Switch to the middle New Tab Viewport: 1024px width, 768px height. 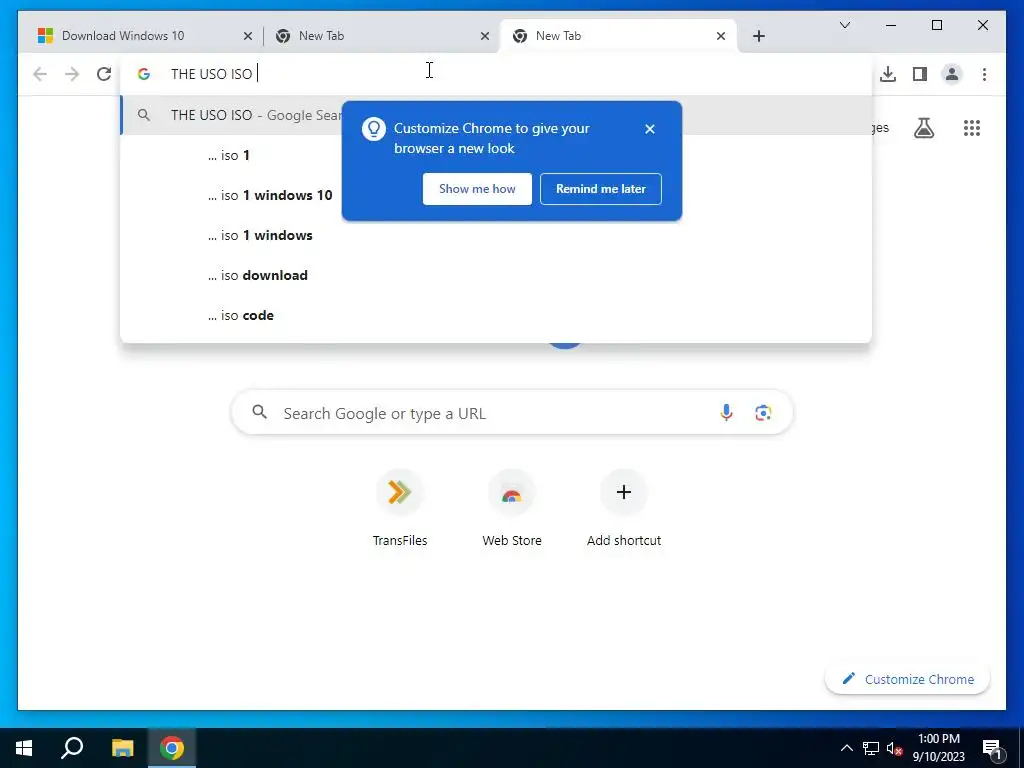coord(381,36)
